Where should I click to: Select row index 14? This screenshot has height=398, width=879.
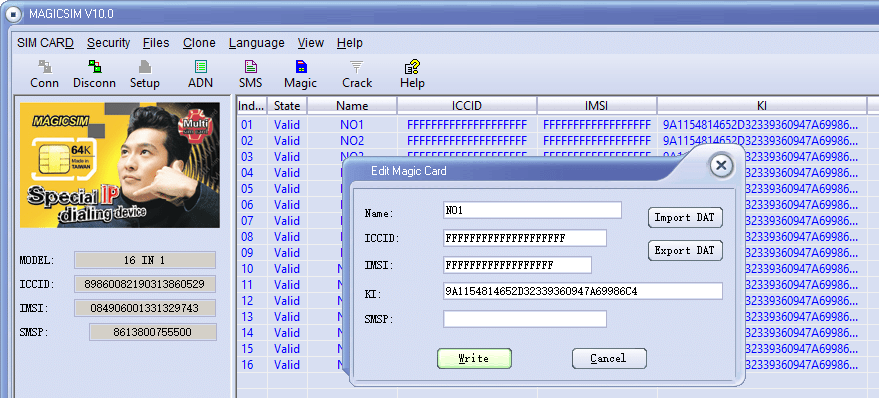247,333
